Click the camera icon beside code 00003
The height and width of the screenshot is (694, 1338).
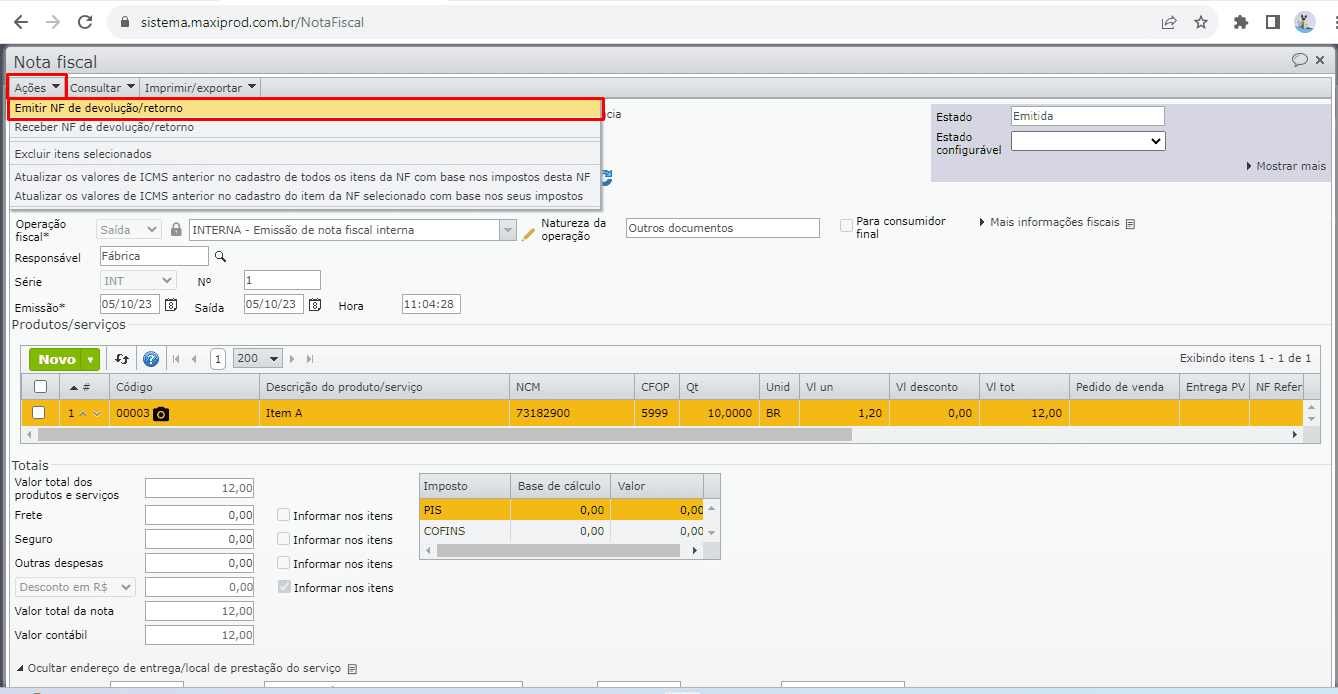pyautogui.click(x=161, y=413)
